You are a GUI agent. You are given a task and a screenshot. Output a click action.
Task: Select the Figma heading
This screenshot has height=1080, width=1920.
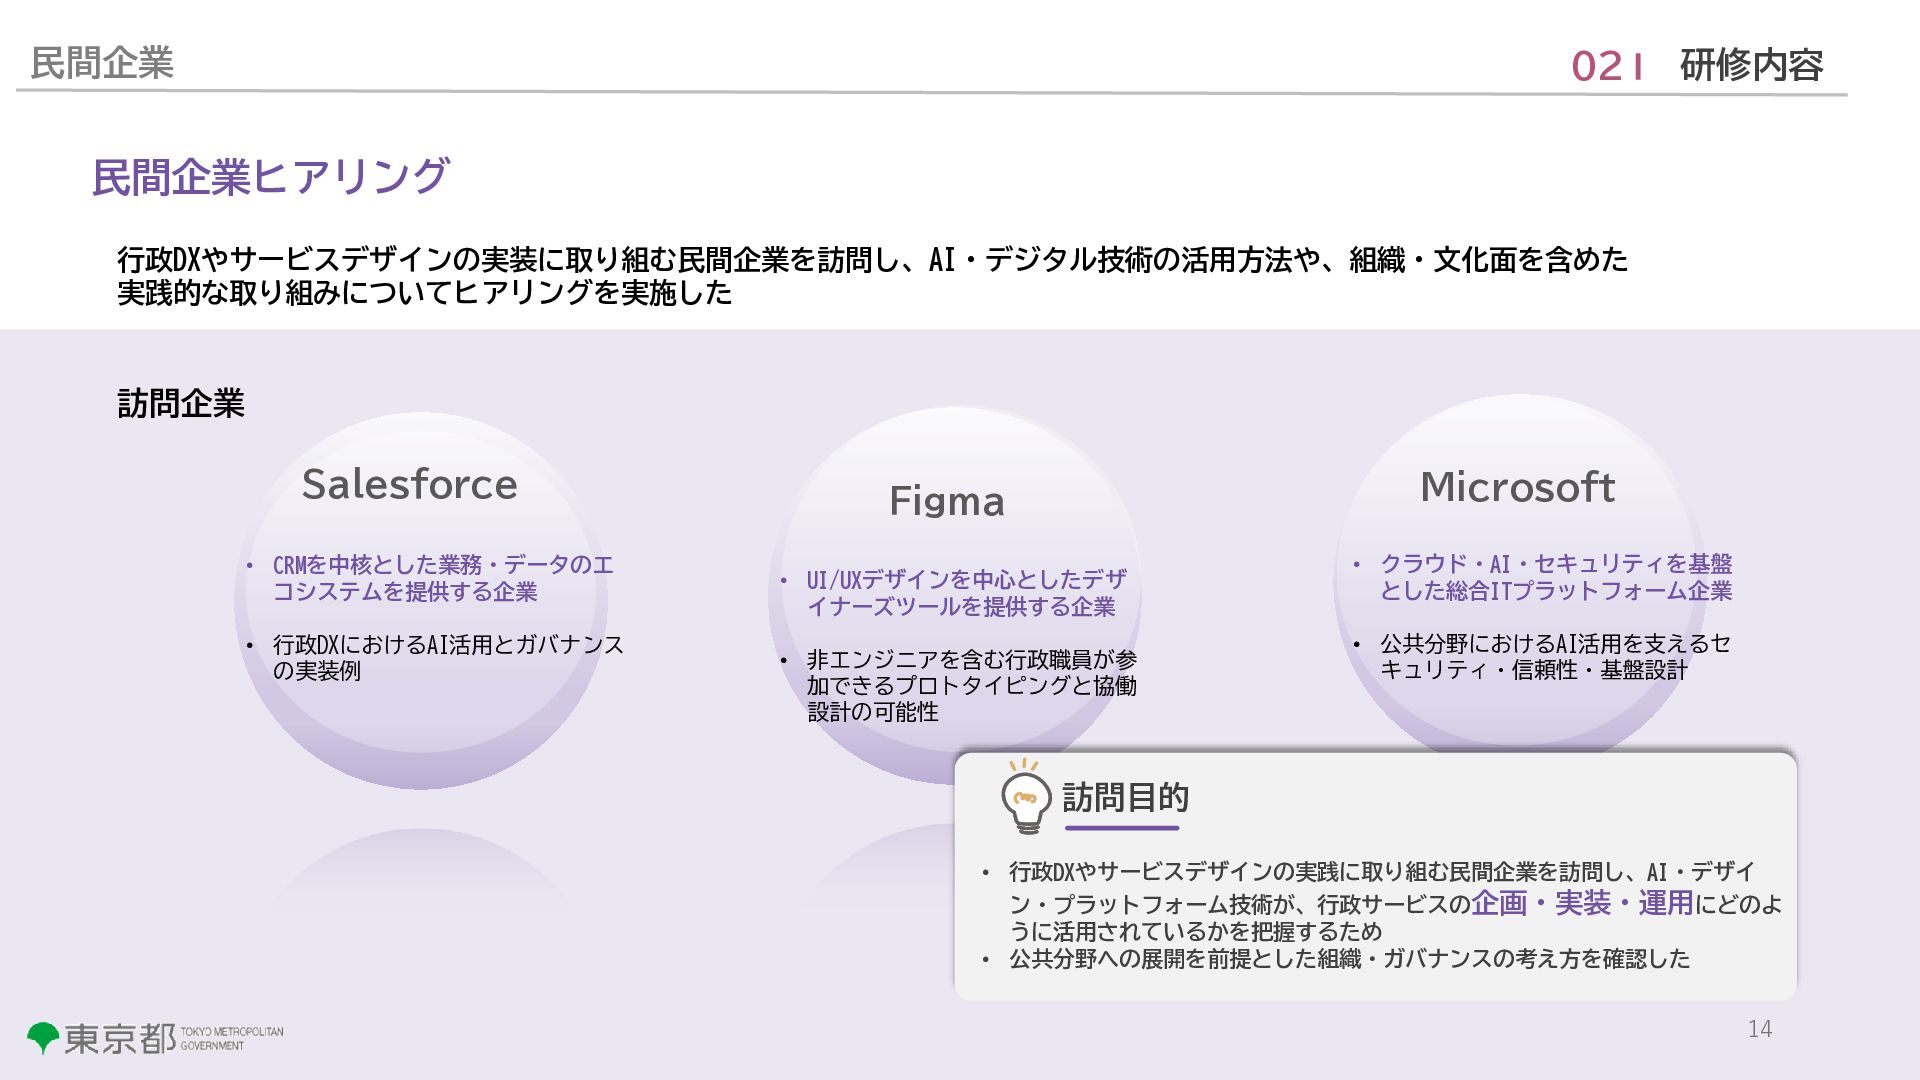946,501
